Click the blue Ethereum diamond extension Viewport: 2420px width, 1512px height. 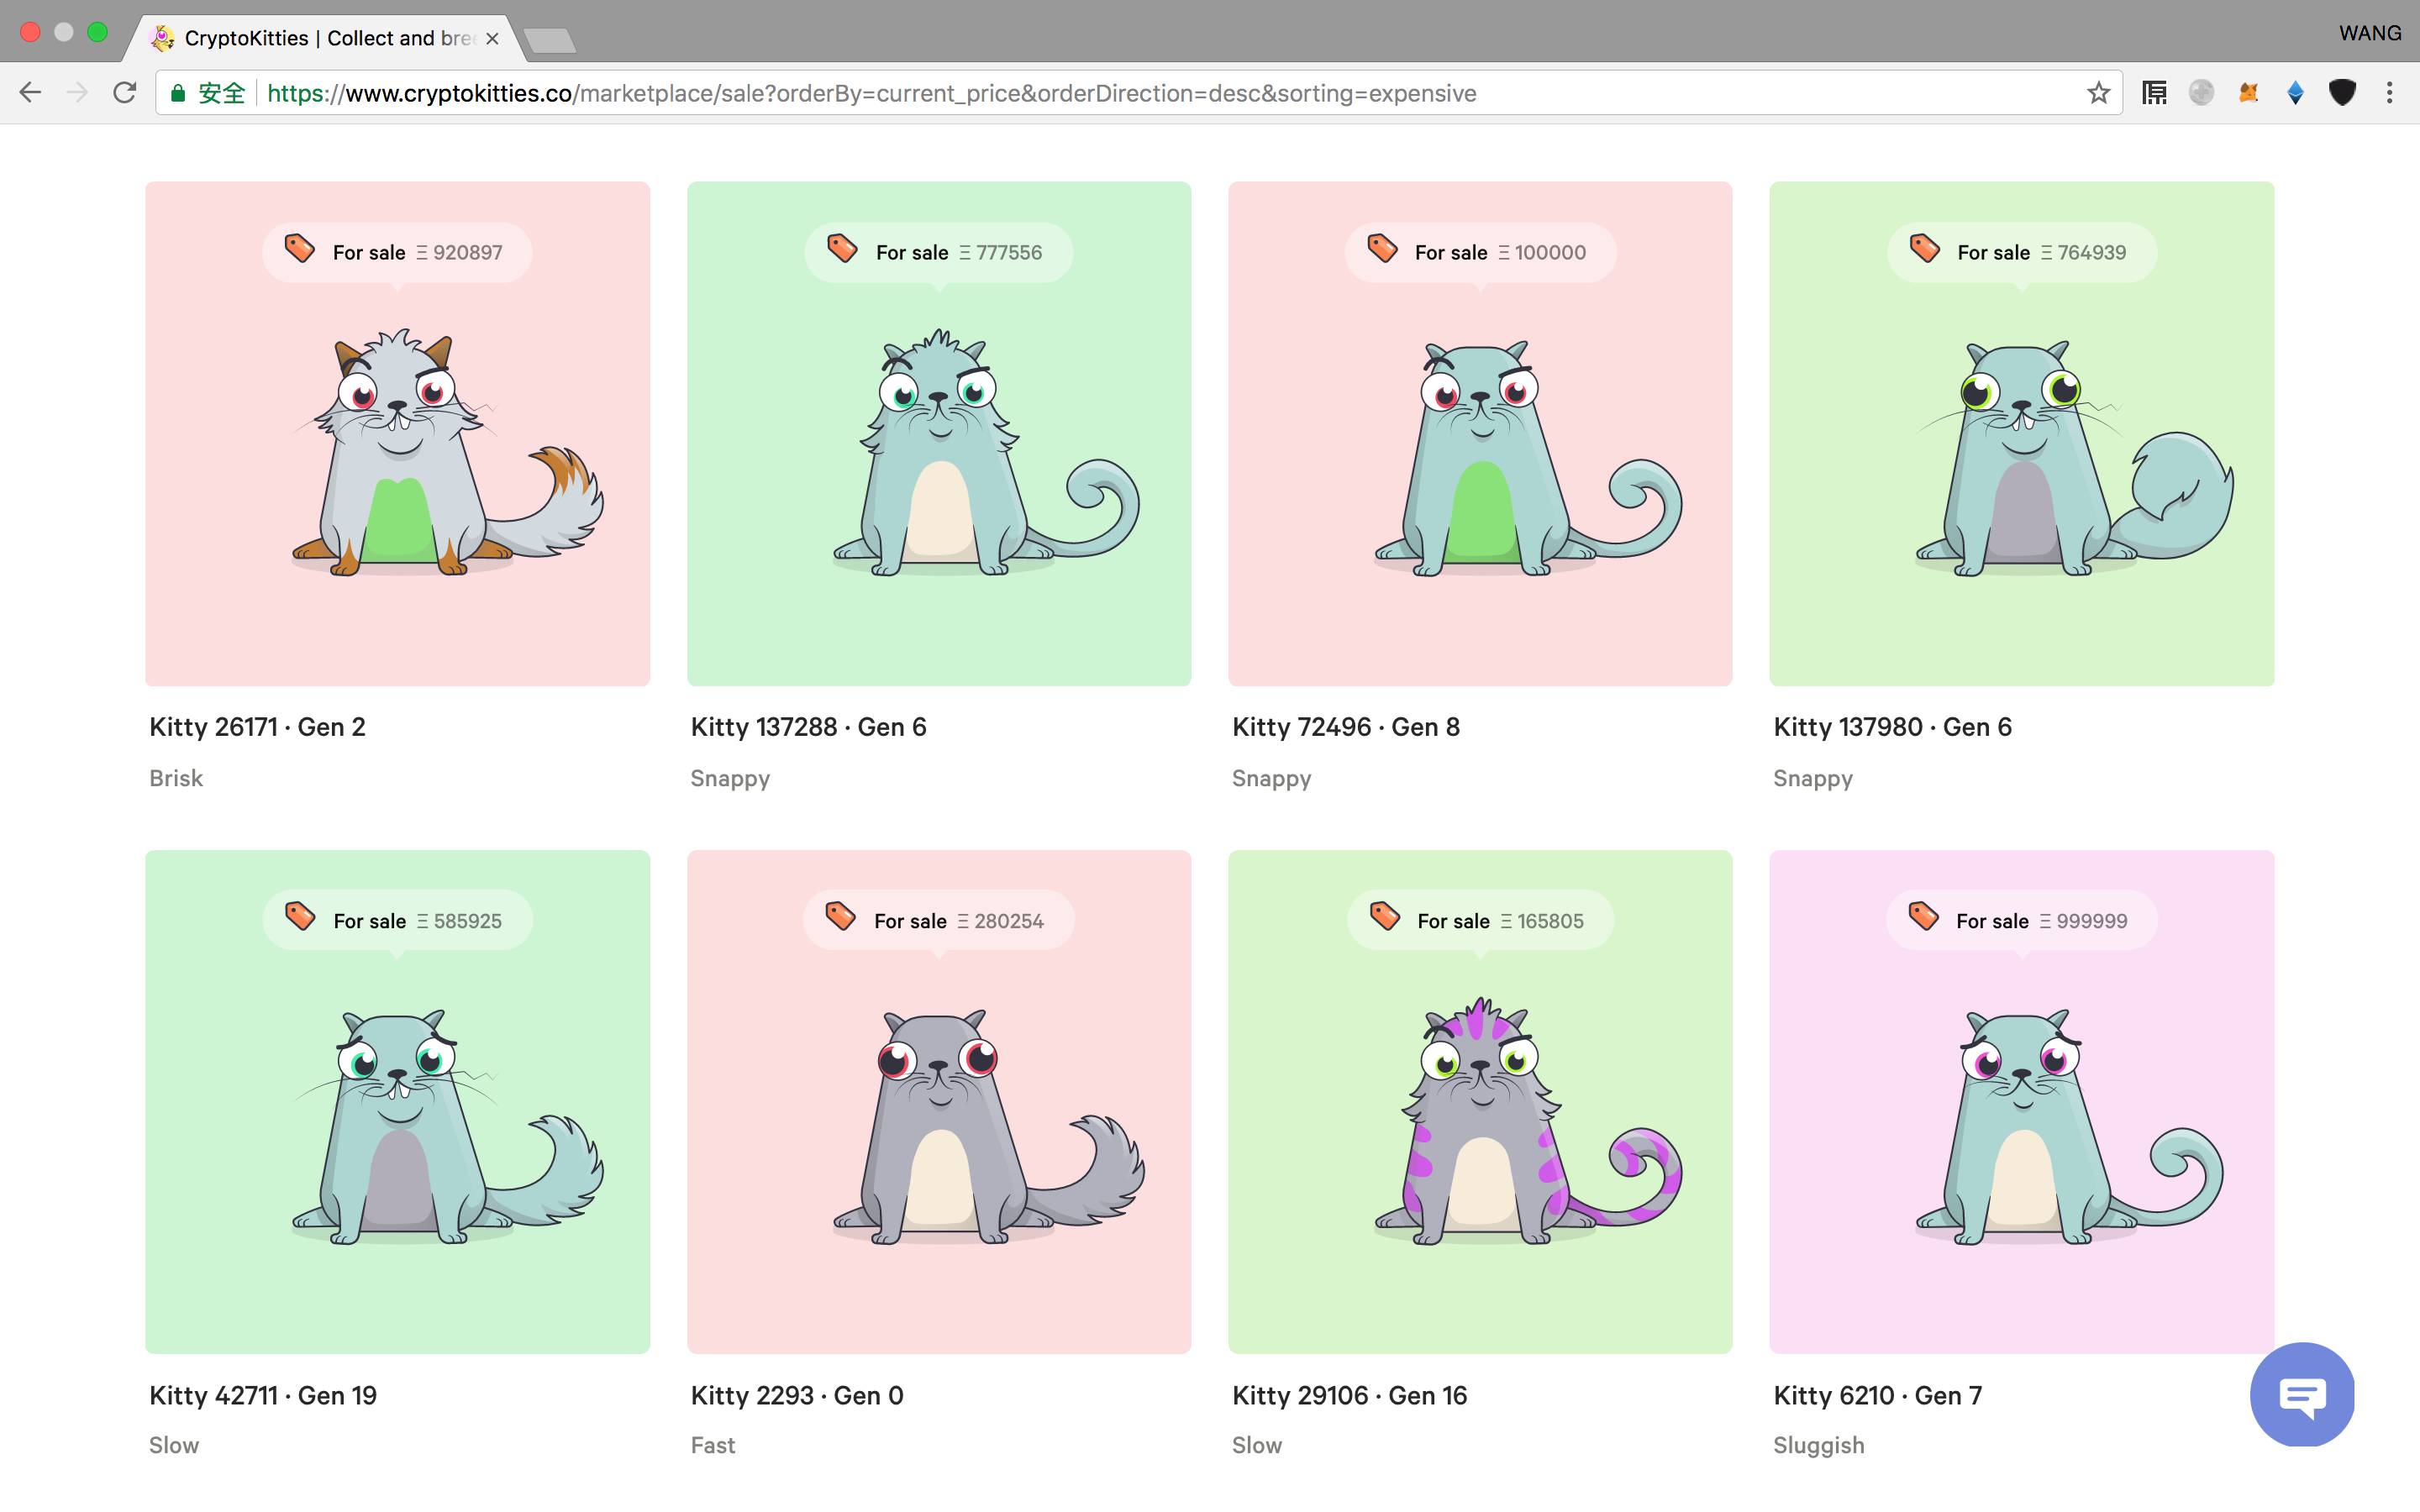(x=2295, y=93)
